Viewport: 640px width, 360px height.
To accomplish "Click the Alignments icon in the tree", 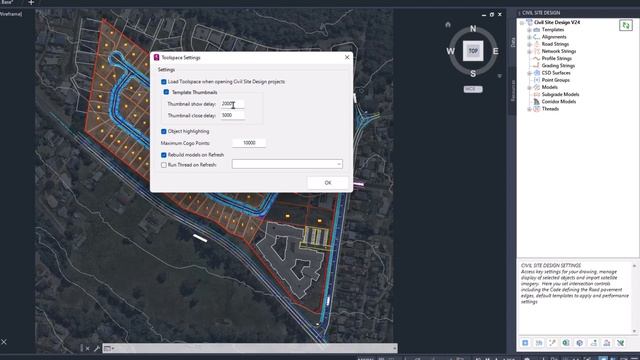I will [x=537, y=37].
